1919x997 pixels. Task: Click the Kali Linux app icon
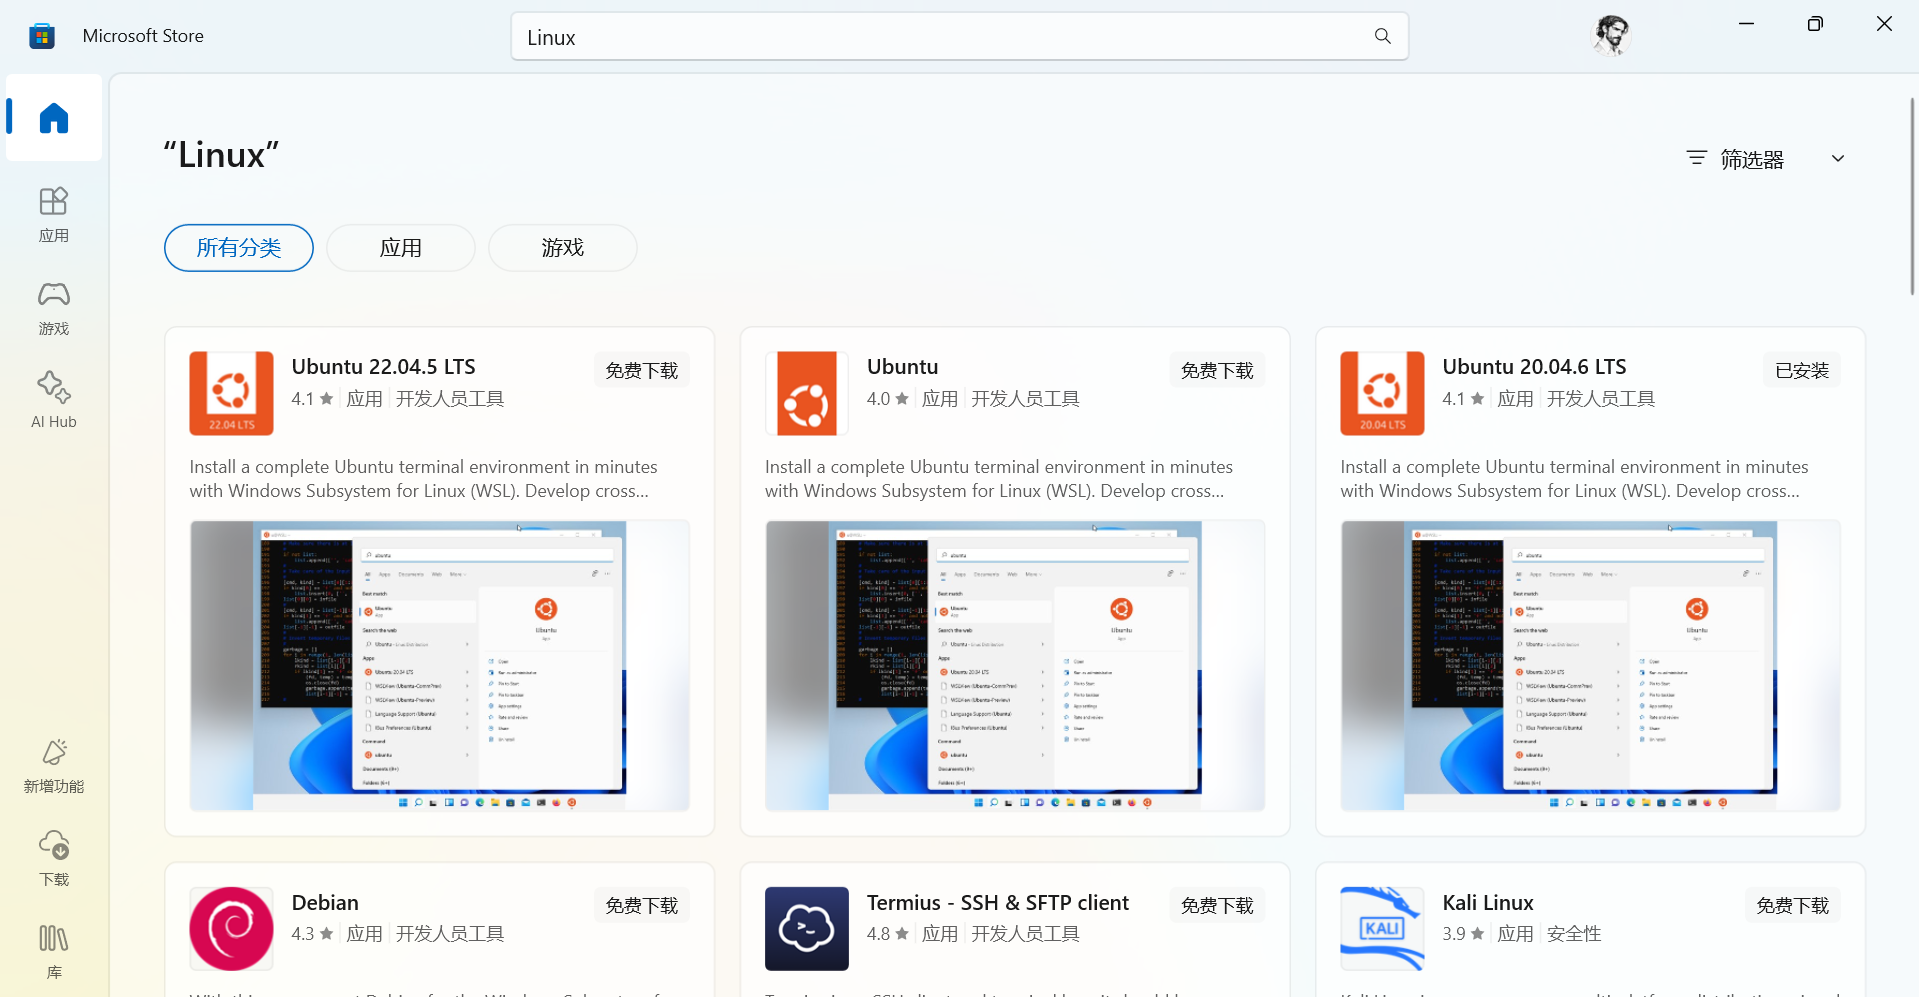[1382, 929]
